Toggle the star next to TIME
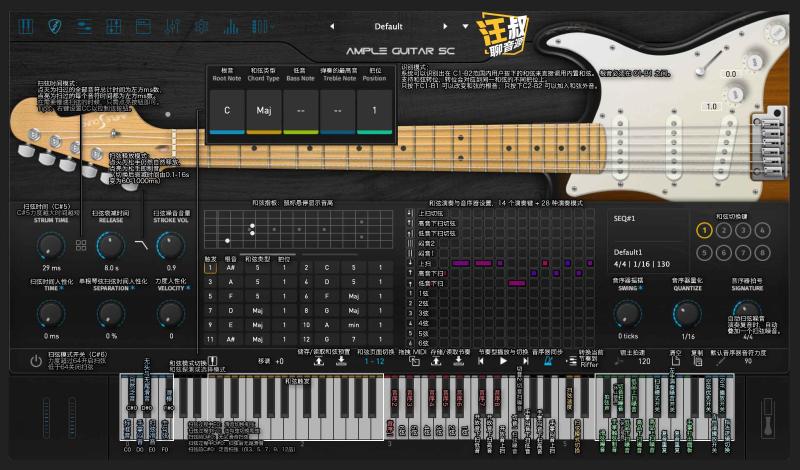The image size is (800, 470). 62,288
